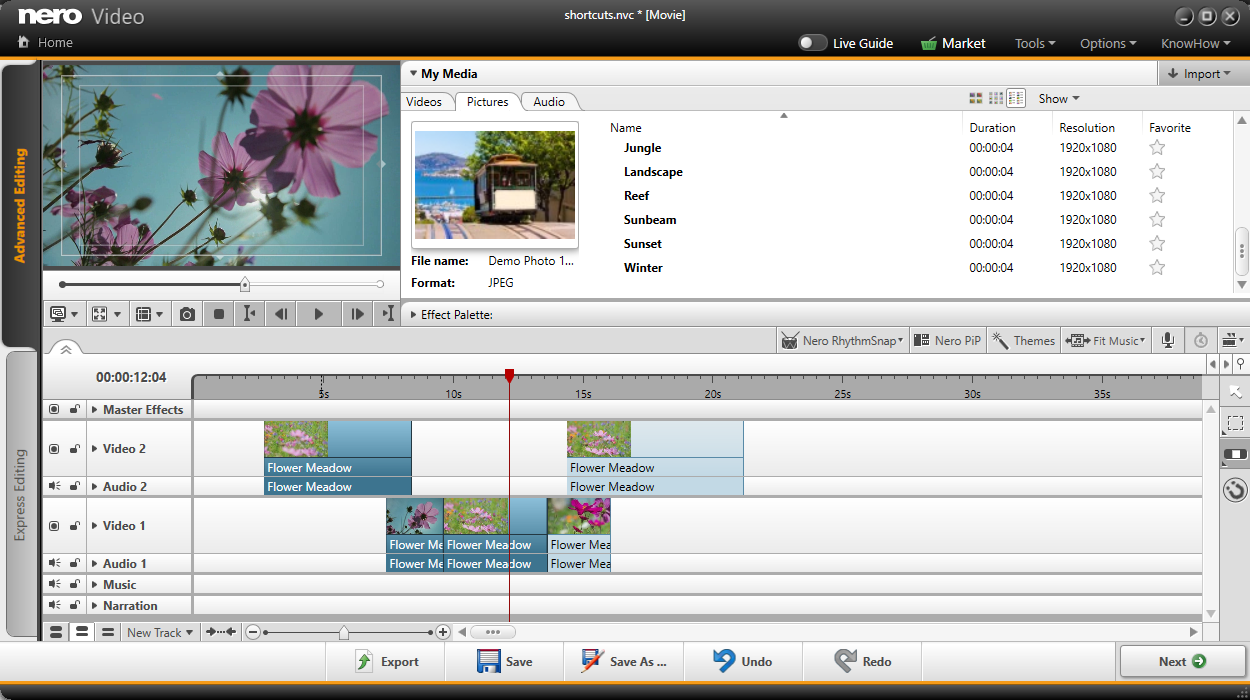Play the preview video
This screenshot has width=1250, height=700.
[x=318, y=314]
